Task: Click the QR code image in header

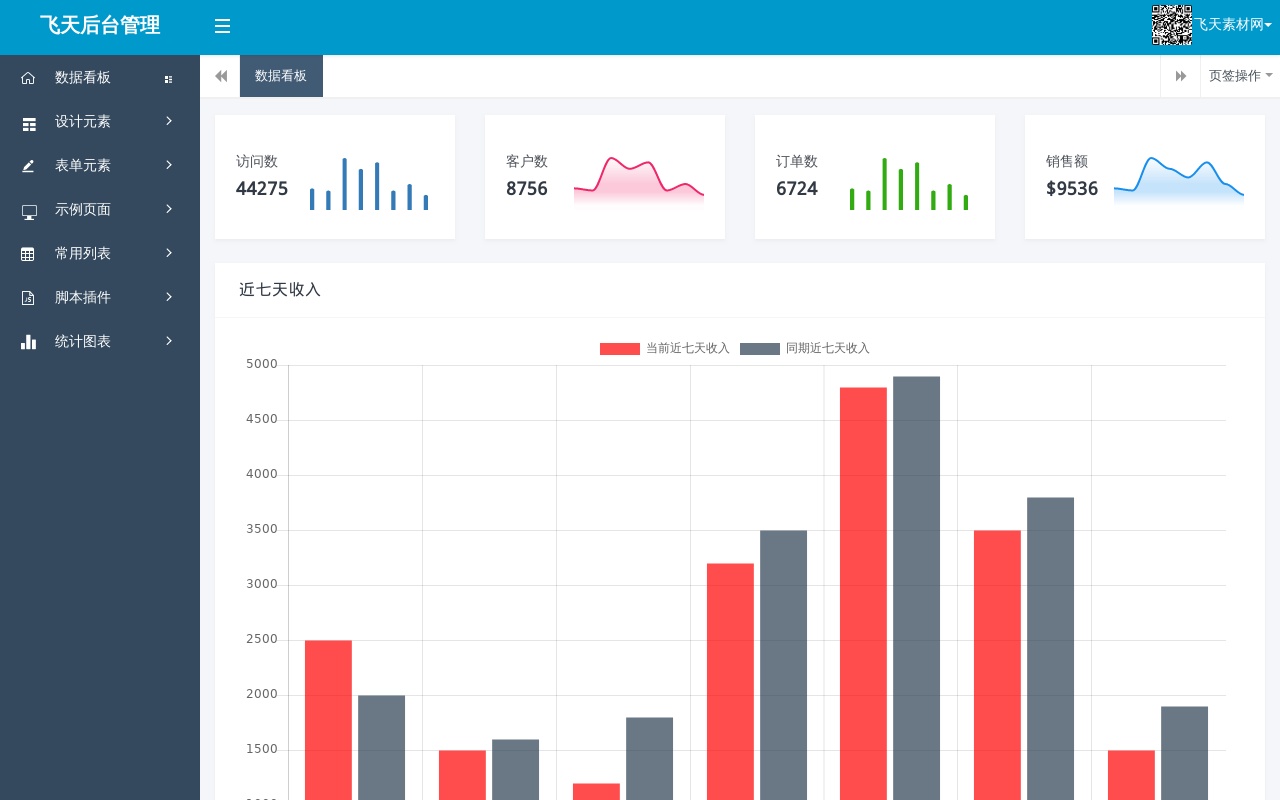Action: (x=1171, y=25)
